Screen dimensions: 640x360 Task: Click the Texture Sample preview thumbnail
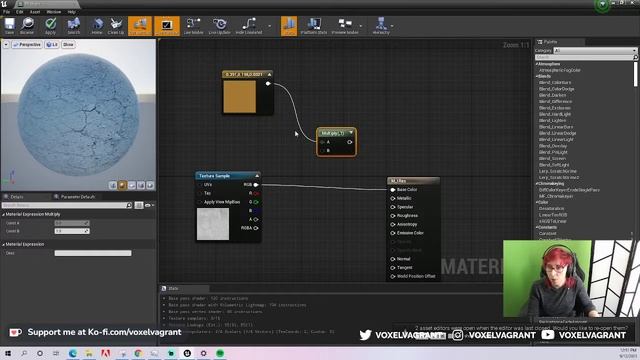click(213, 224)
